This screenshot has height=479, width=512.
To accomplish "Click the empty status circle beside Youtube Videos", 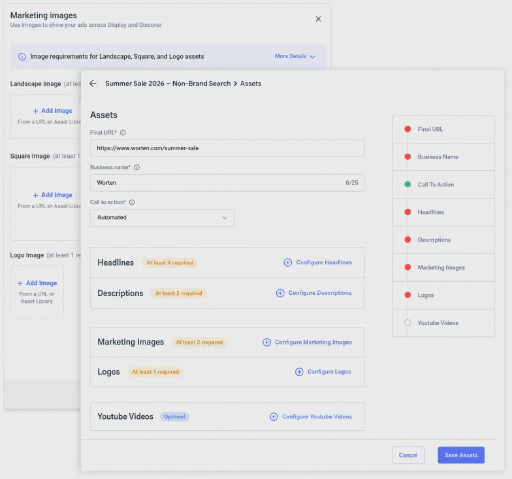I will coord(408,323).
